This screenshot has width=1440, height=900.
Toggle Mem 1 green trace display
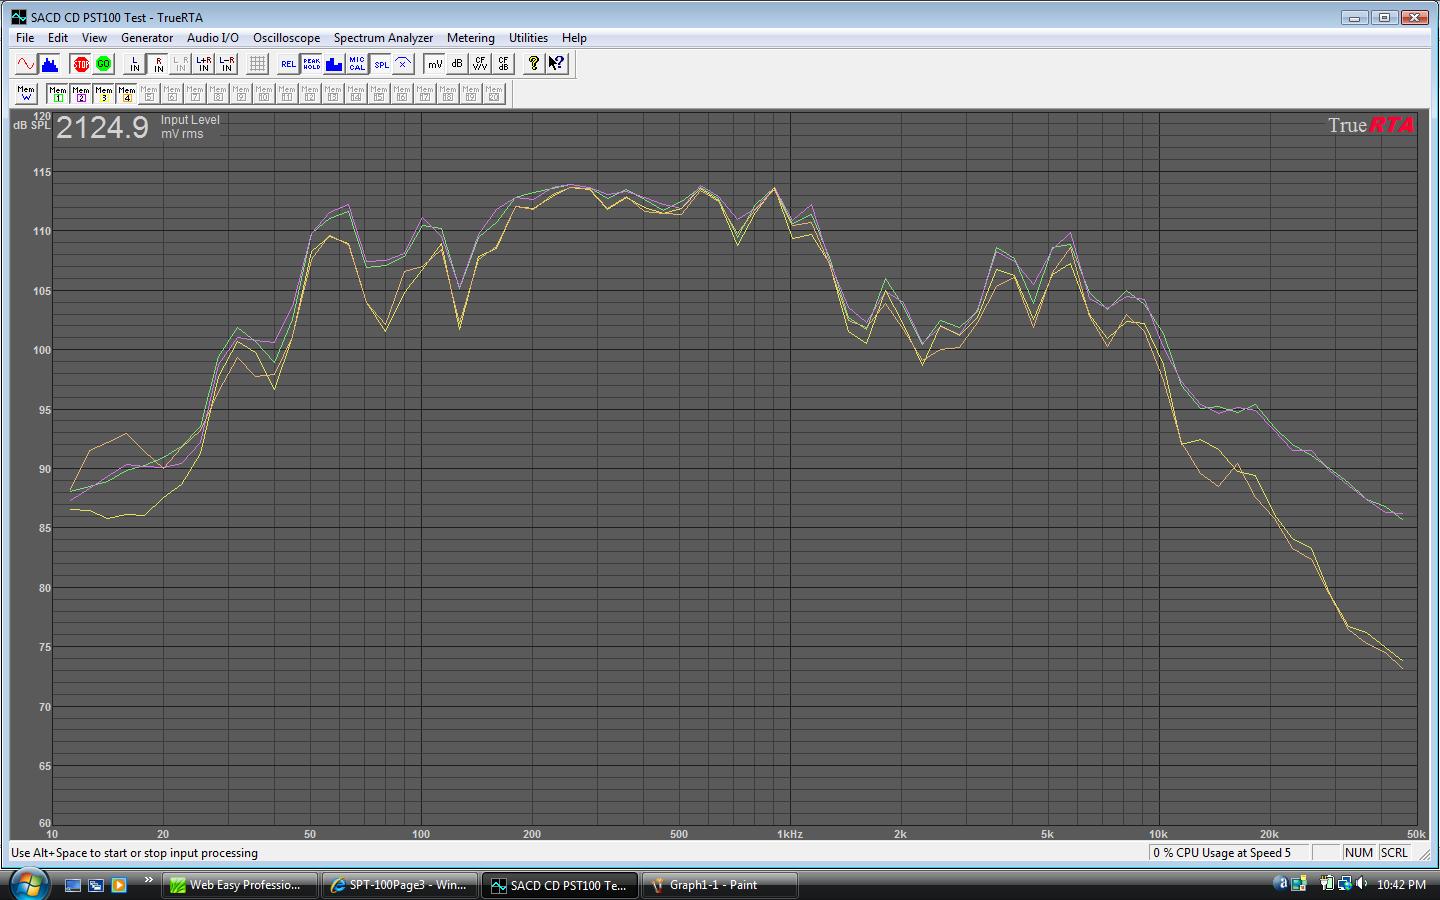click(58, 94)
